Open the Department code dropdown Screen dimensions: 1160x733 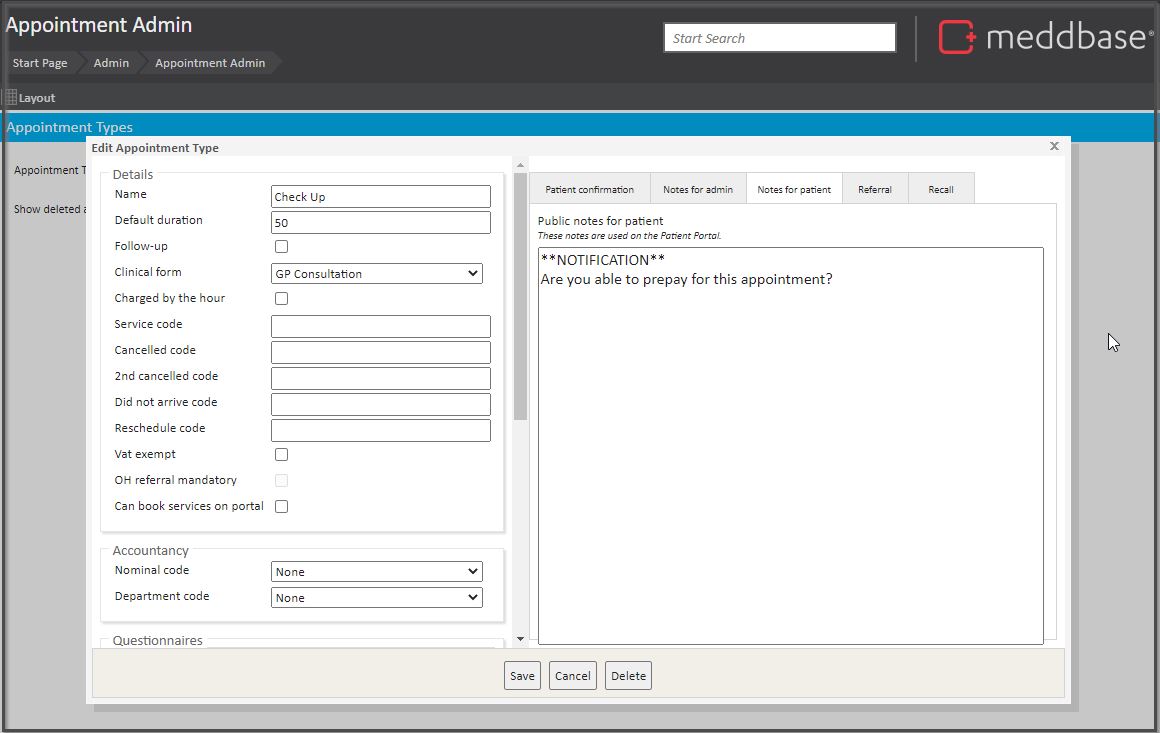tap(377, 598)
